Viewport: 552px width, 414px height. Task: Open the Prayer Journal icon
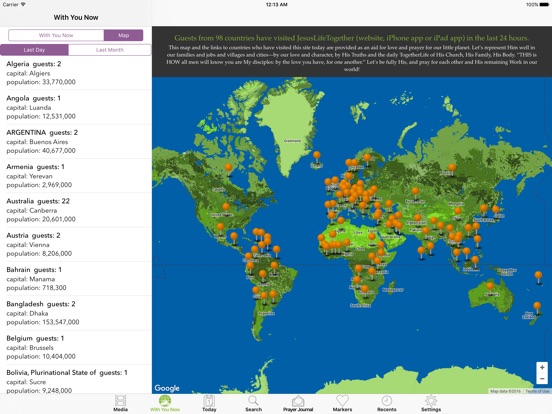(x=298, y=401)
